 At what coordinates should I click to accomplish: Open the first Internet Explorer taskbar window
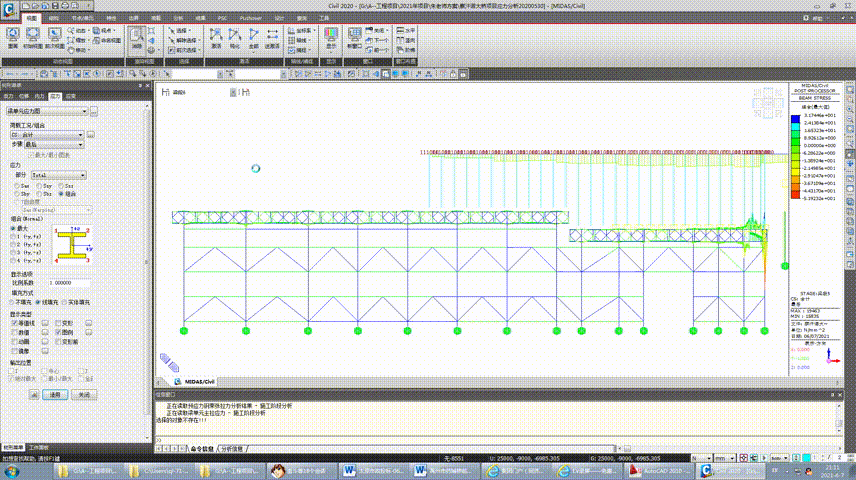click(x=516, y=470)
